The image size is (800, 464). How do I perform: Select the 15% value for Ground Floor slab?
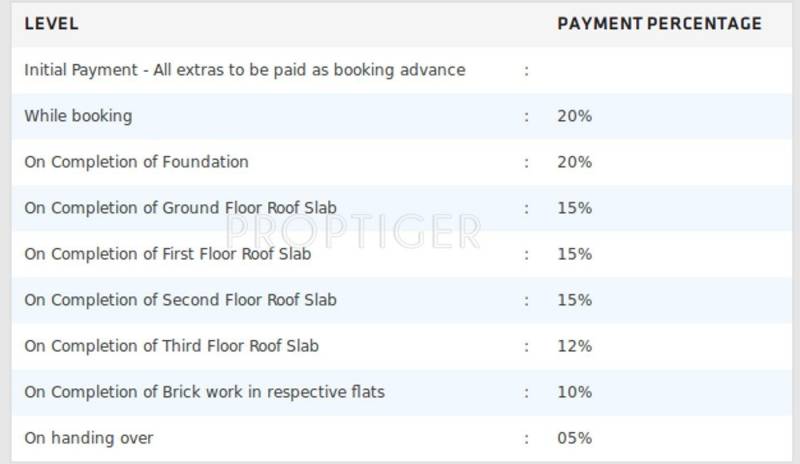tap(575, 208)
